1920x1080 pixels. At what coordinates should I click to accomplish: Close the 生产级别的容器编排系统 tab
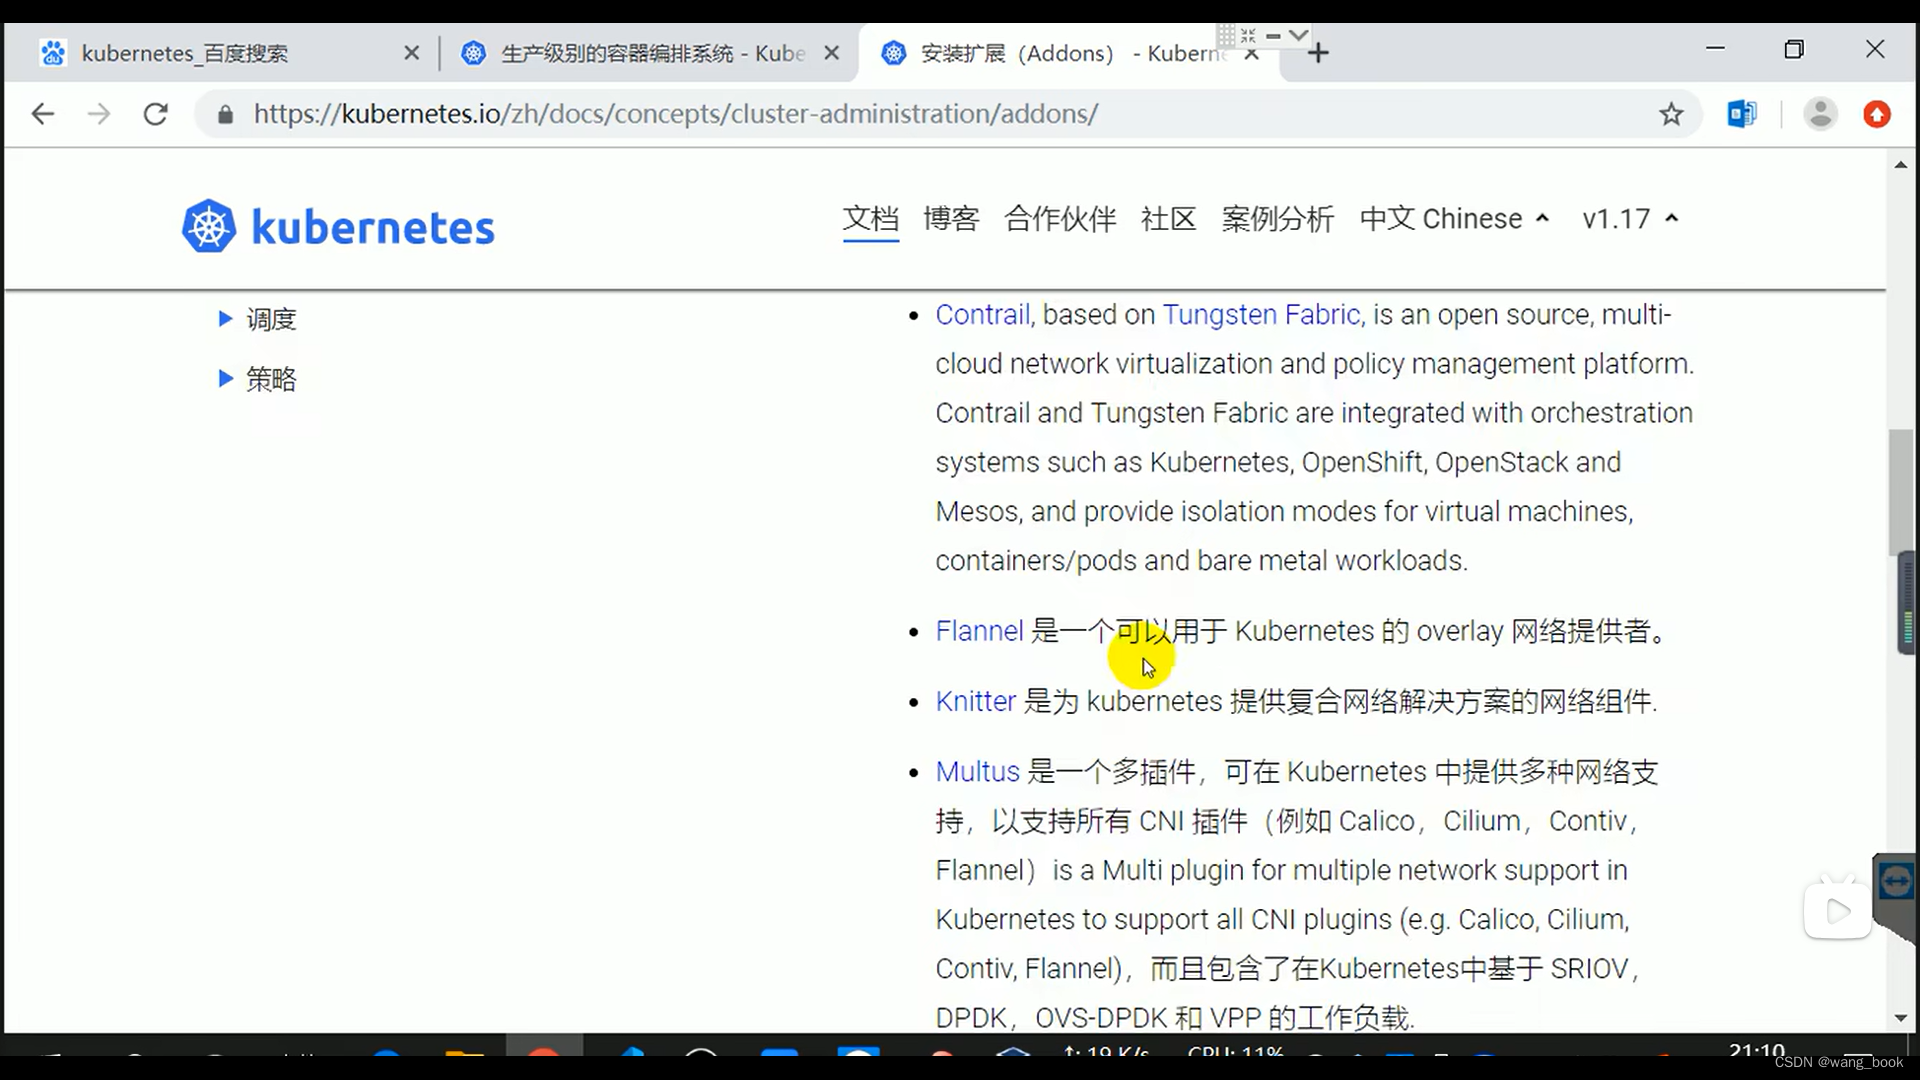831,53
